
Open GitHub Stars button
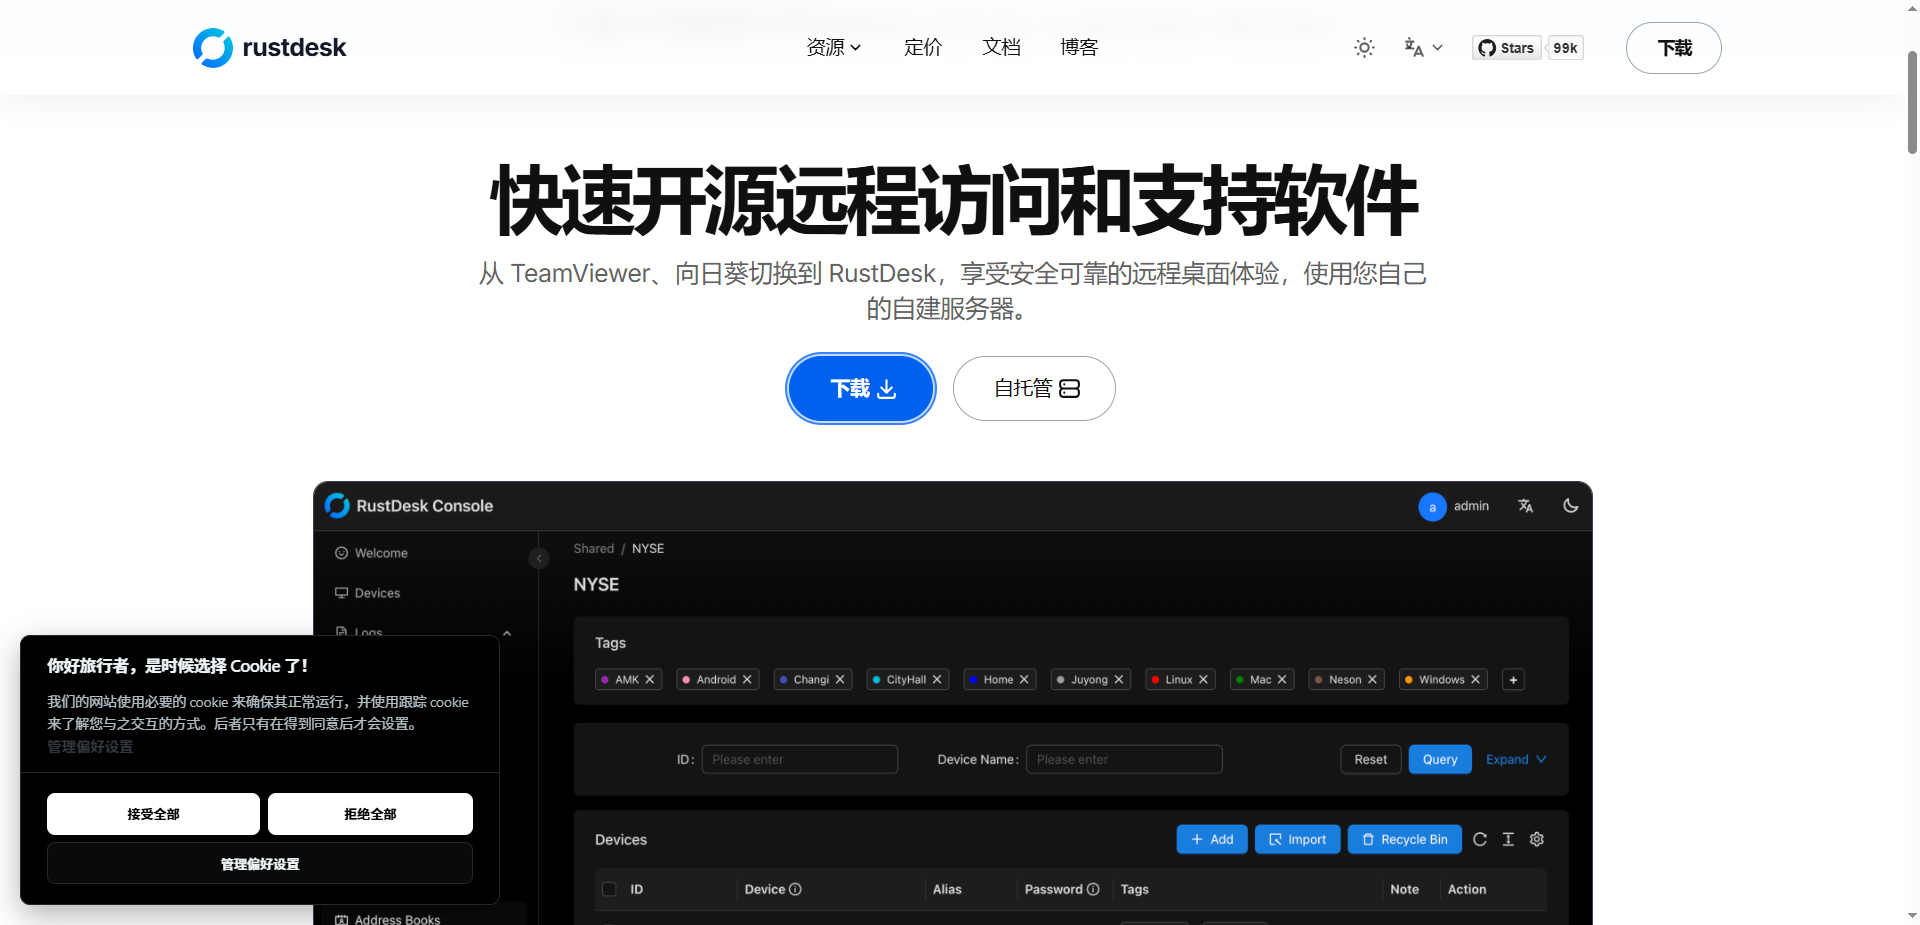point(1506,47)
